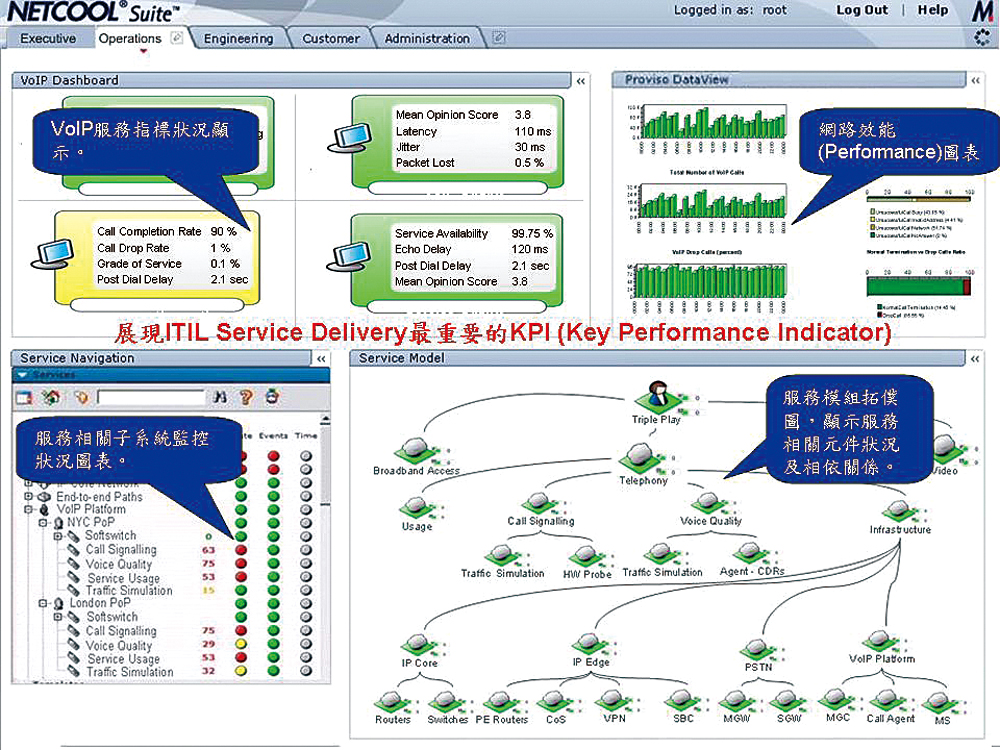Focus the Service Navigation search field
1000x750 pixels.
click(151, 397)
